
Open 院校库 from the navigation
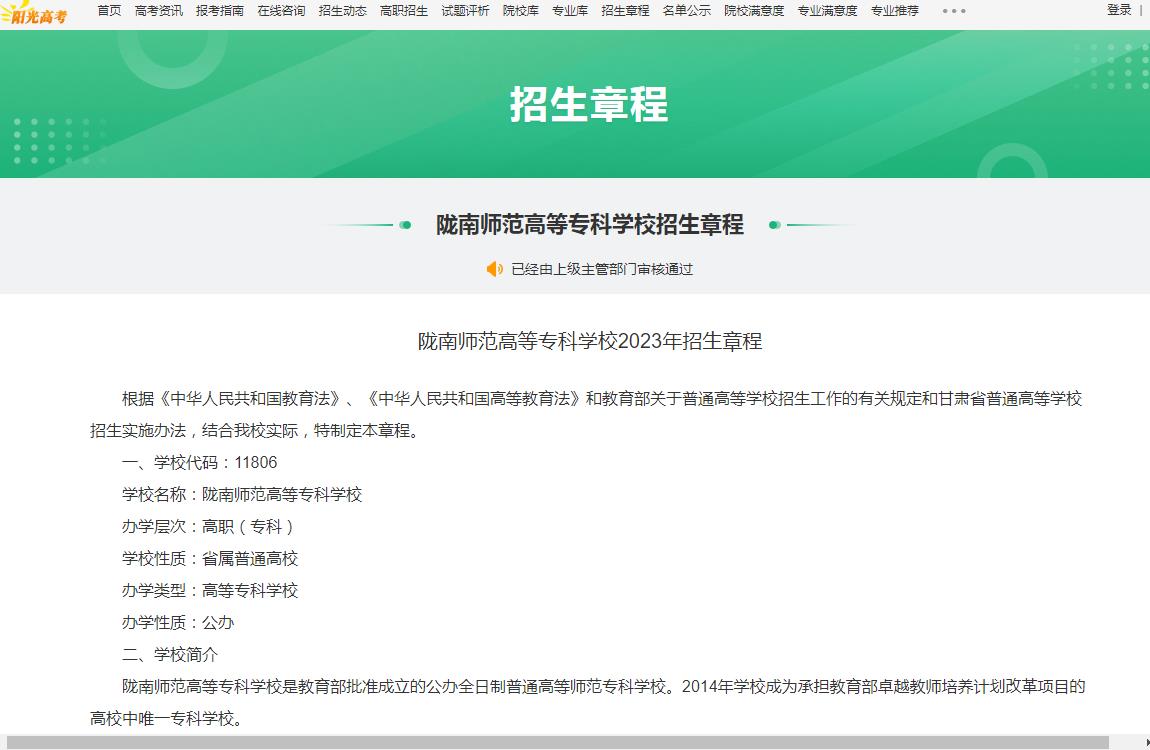(521, 11)
